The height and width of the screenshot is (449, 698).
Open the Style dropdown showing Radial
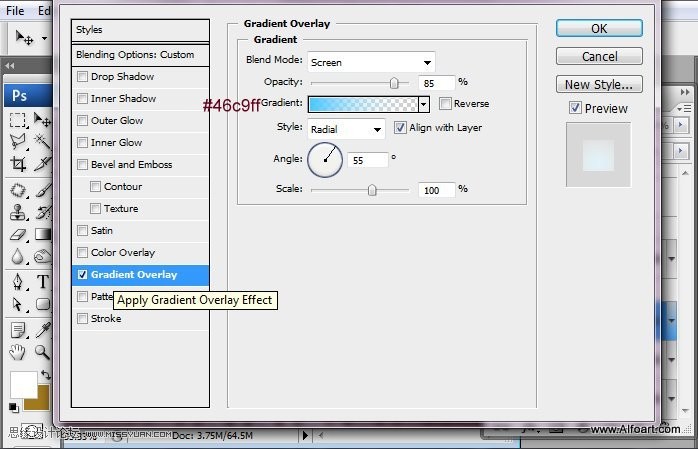346,129
